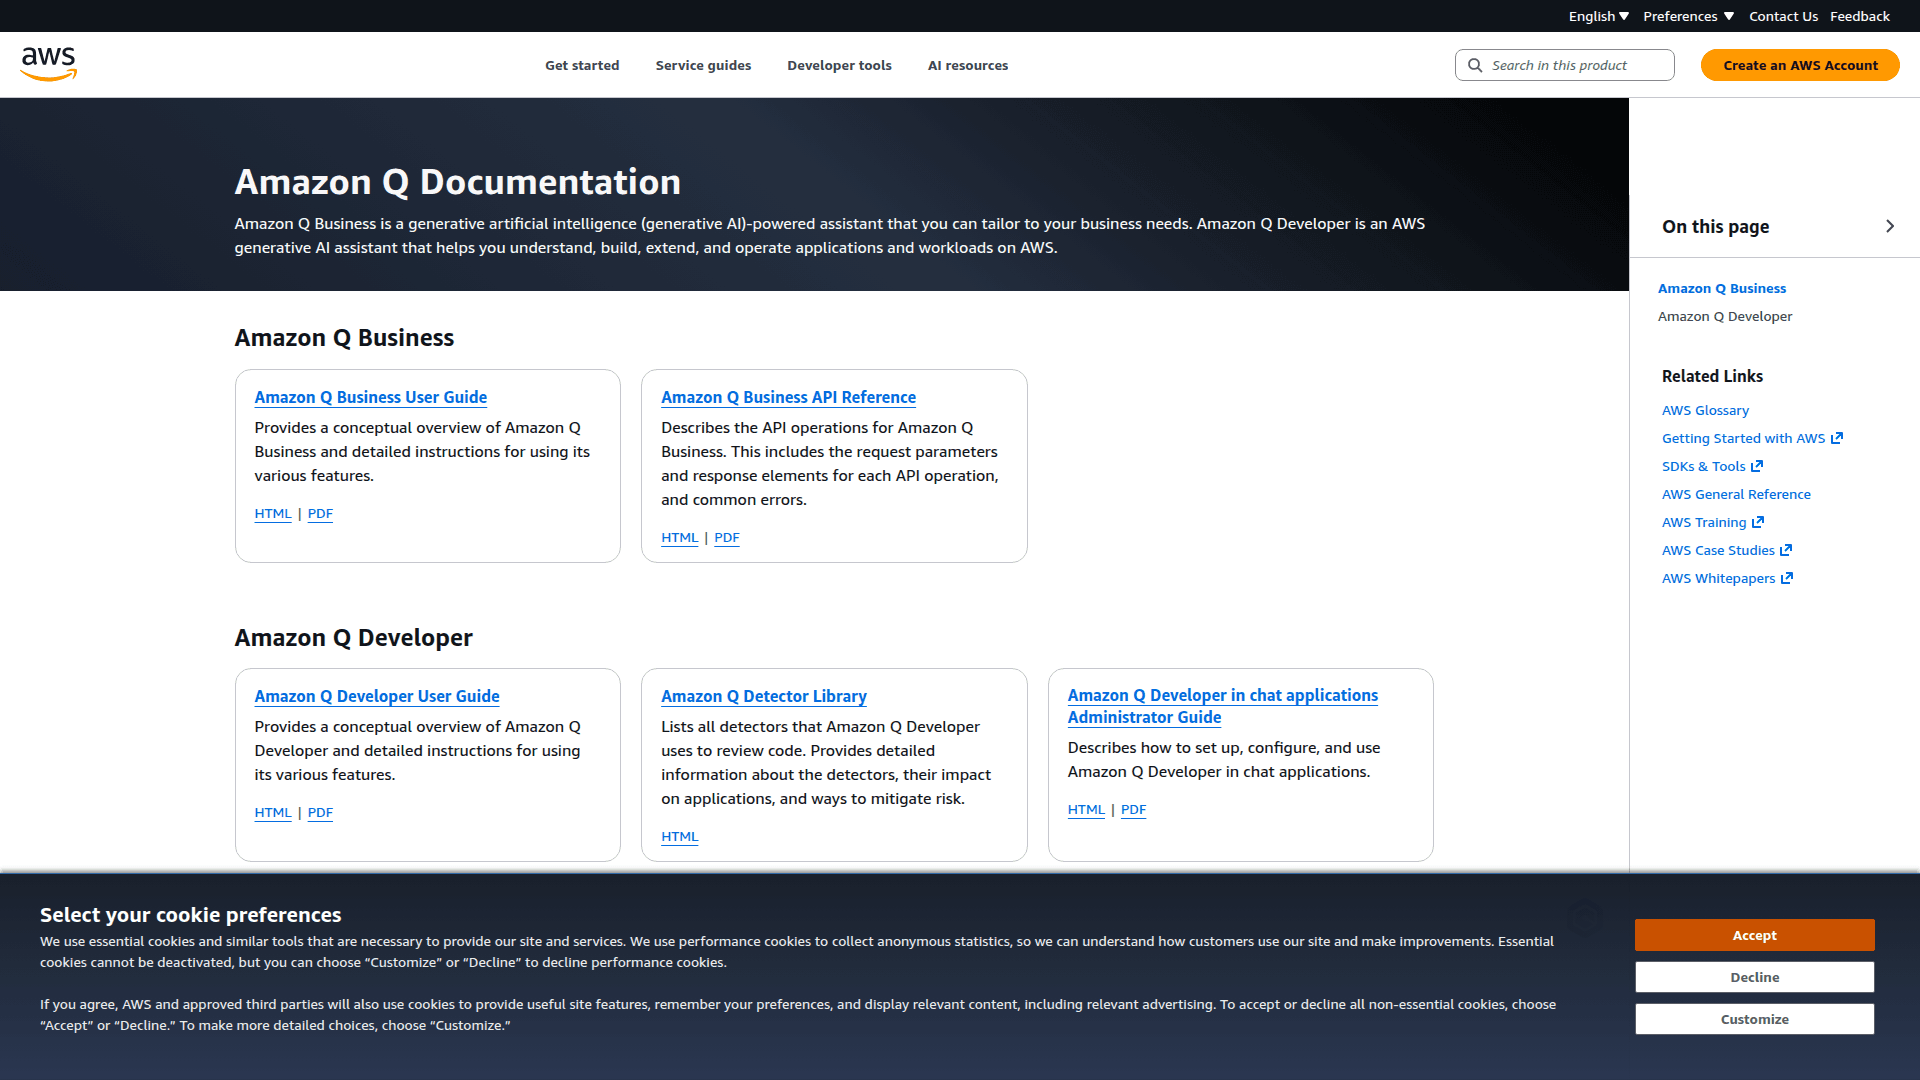The height and width of the screenshot is (1080, 1920).
Task: Open the Preferences dropdown
Action: pyautogui.click(x=1687, y=15)
